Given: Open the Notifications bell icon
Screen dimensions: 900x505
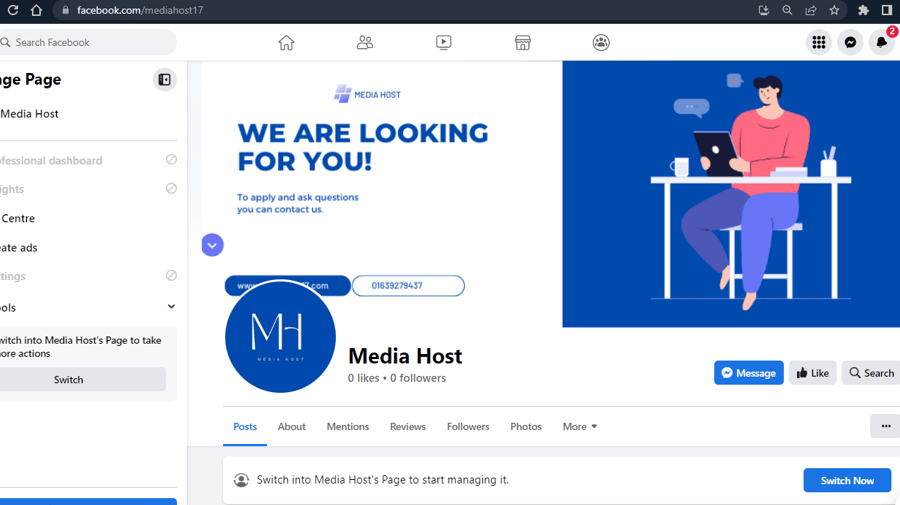Looking at the screenshot, I should [x=882, y=42].
